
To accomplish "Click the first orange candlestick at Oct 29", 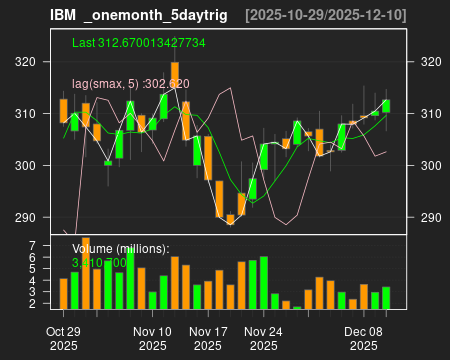I will (63, 111).
